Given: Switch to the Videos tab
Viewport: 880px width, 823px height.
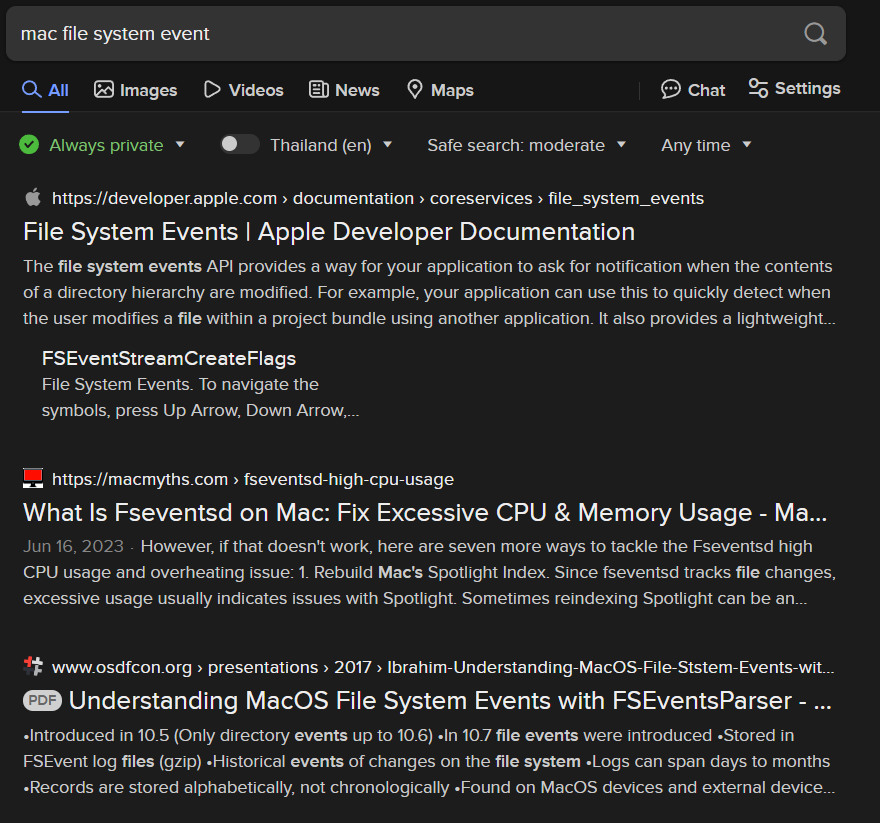Looking at the screenshot, I should click(243, 90).
